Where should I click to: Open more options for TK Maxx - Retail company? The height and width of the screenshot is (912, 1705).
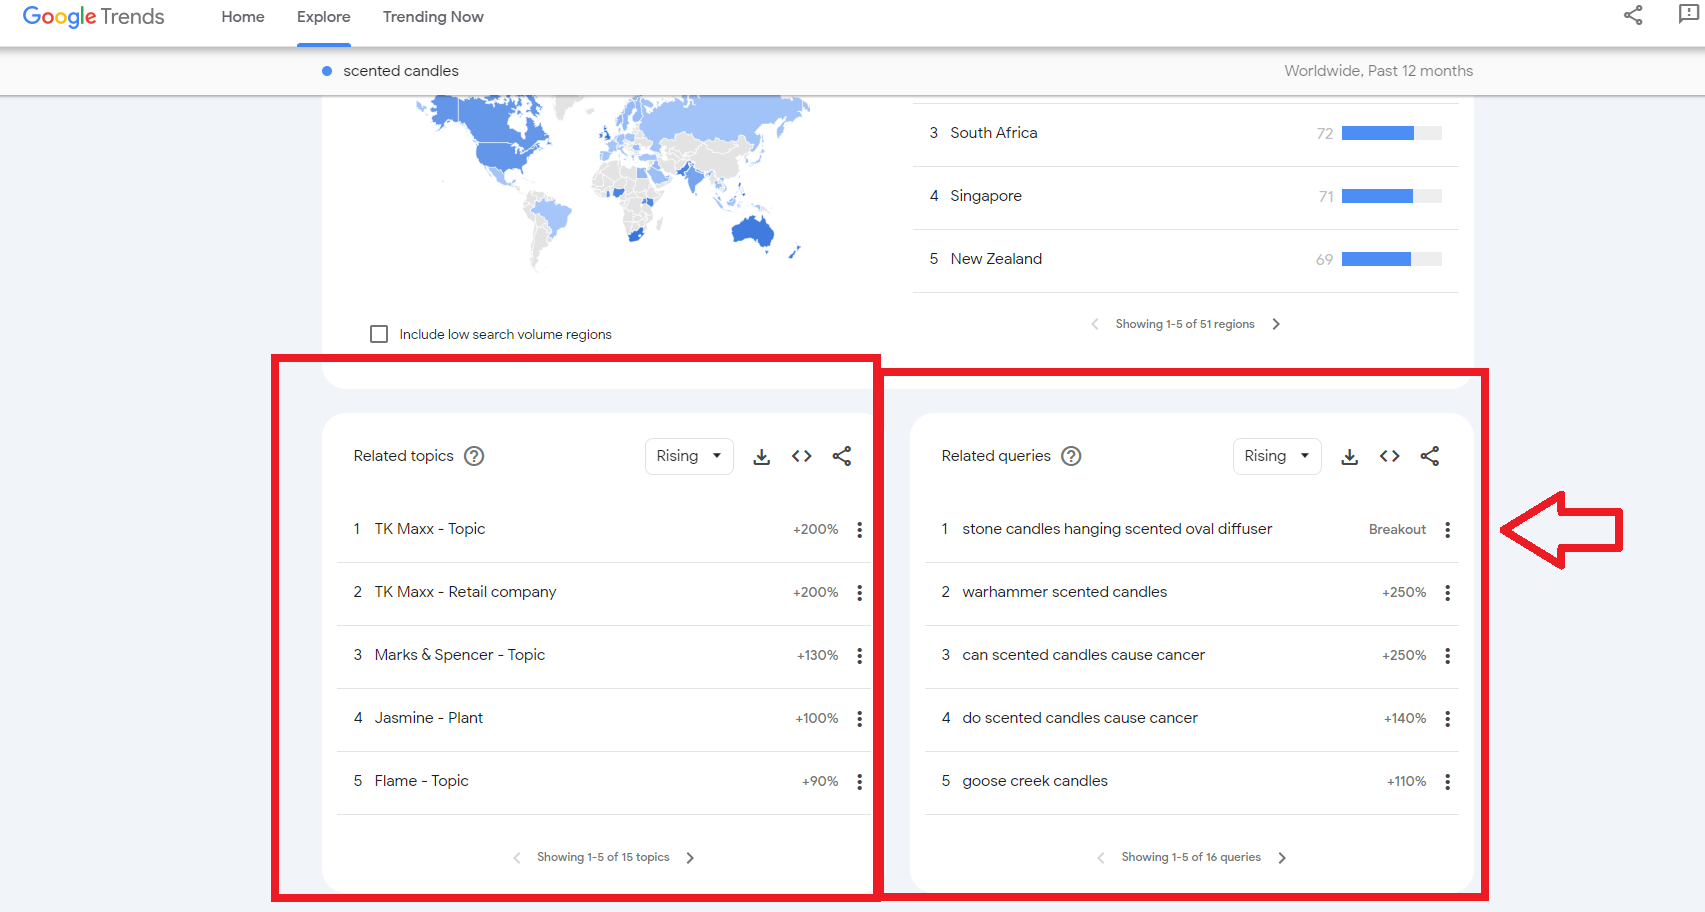859,593
